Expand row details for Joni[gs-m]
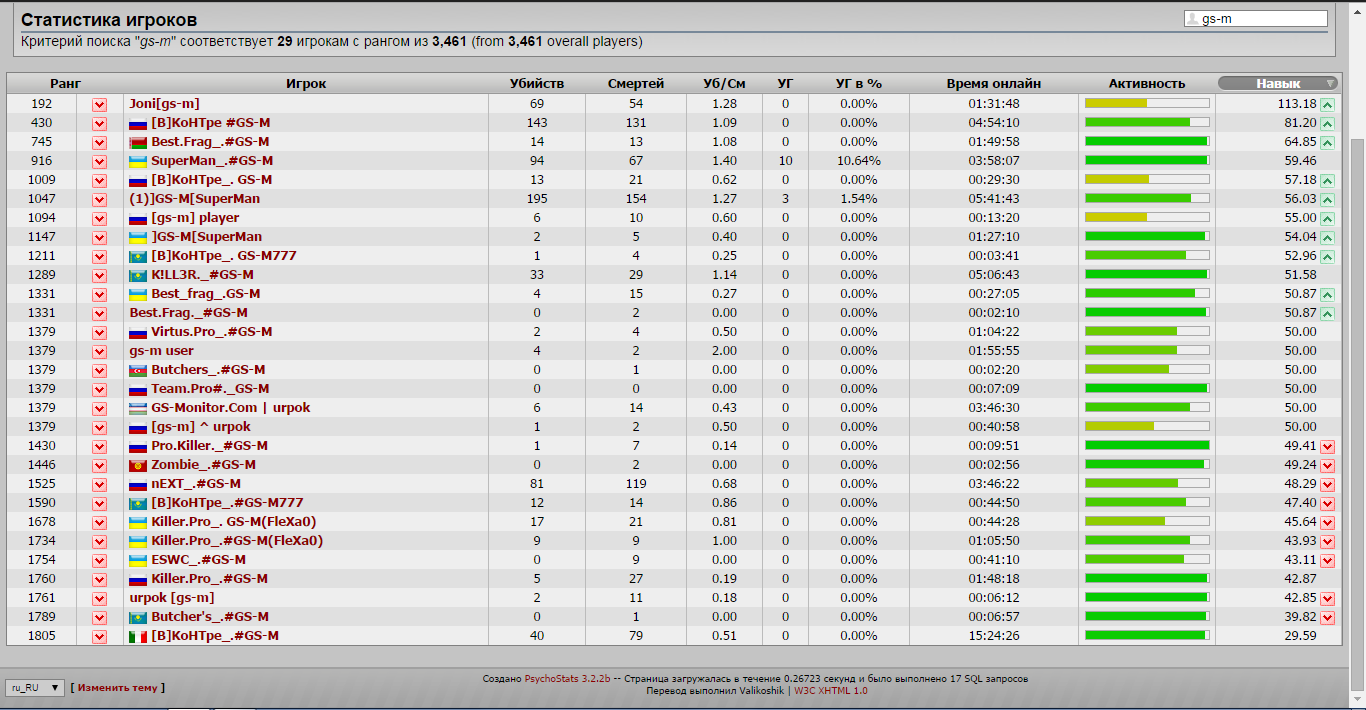This screenshot has height=710, width=1366. (99, 104)
